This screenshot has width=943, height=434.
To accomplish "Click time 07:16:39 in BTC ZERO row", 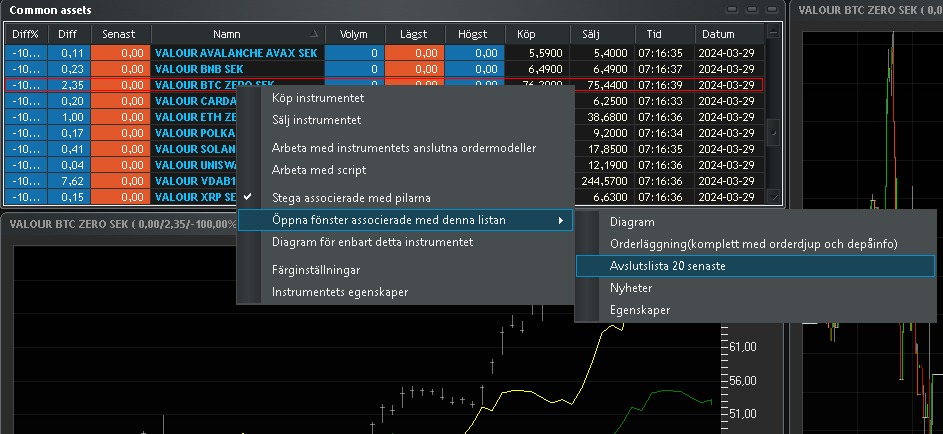I will (x=660, y=85).
